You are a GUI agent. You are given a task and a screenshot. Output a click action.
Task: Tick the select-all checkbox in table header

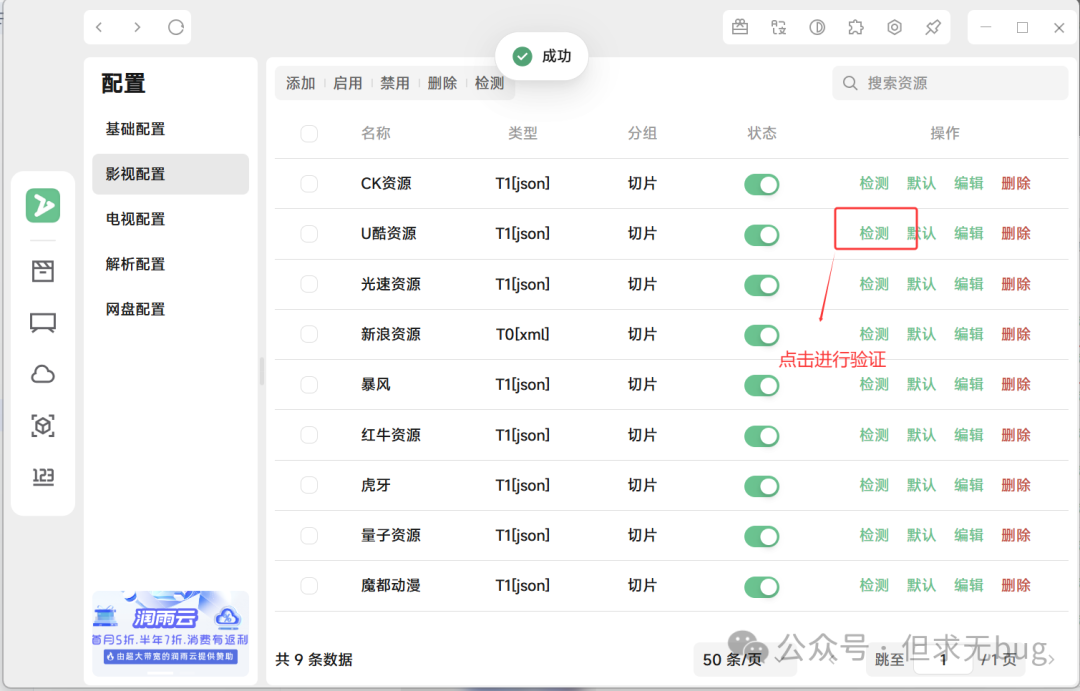pos(309,134)
